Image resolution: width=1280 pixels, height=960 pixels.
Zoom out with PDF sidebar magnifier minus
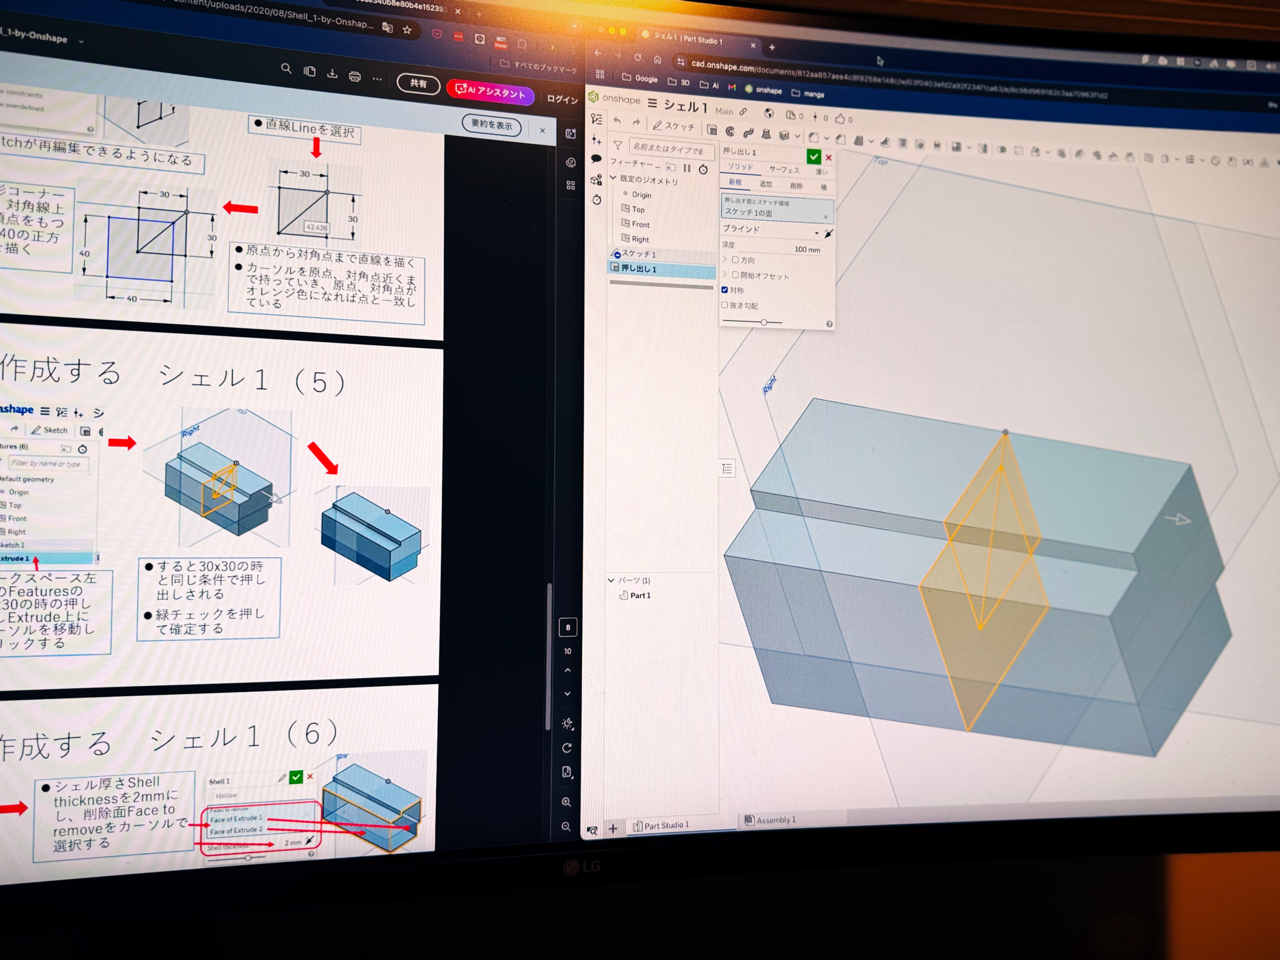point(566,826)
